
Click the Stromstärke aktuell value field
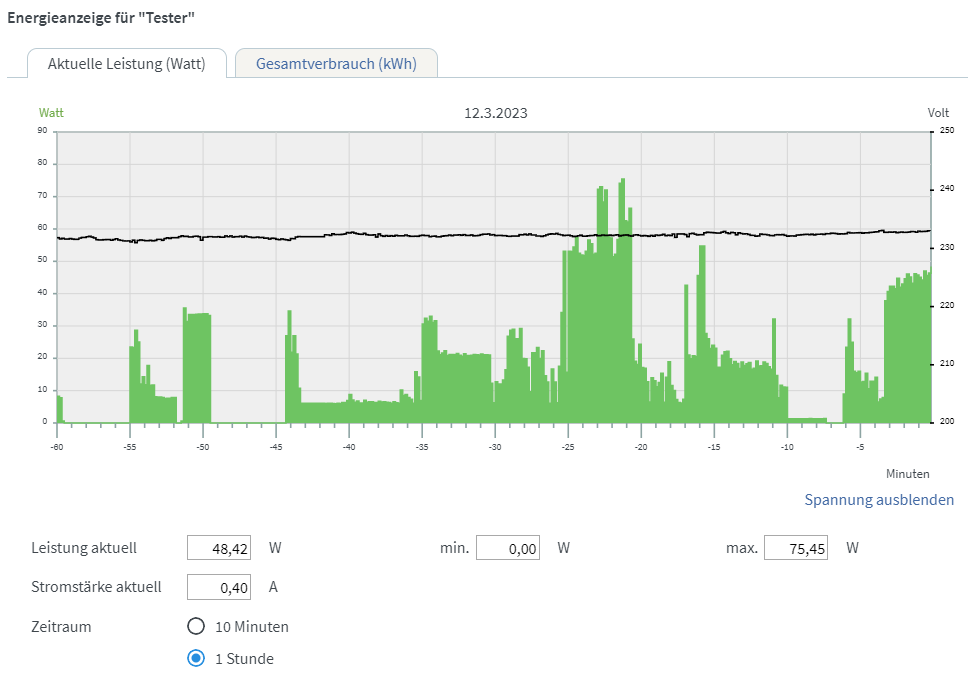point(219,587)
